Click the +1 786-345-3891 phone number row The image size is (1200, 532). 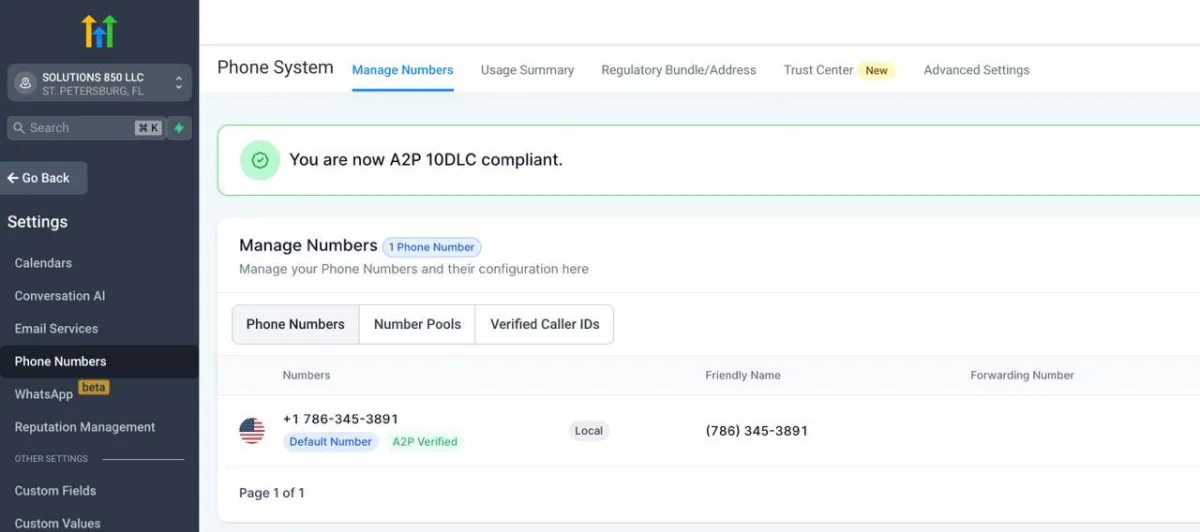click(x=341, y=419)
